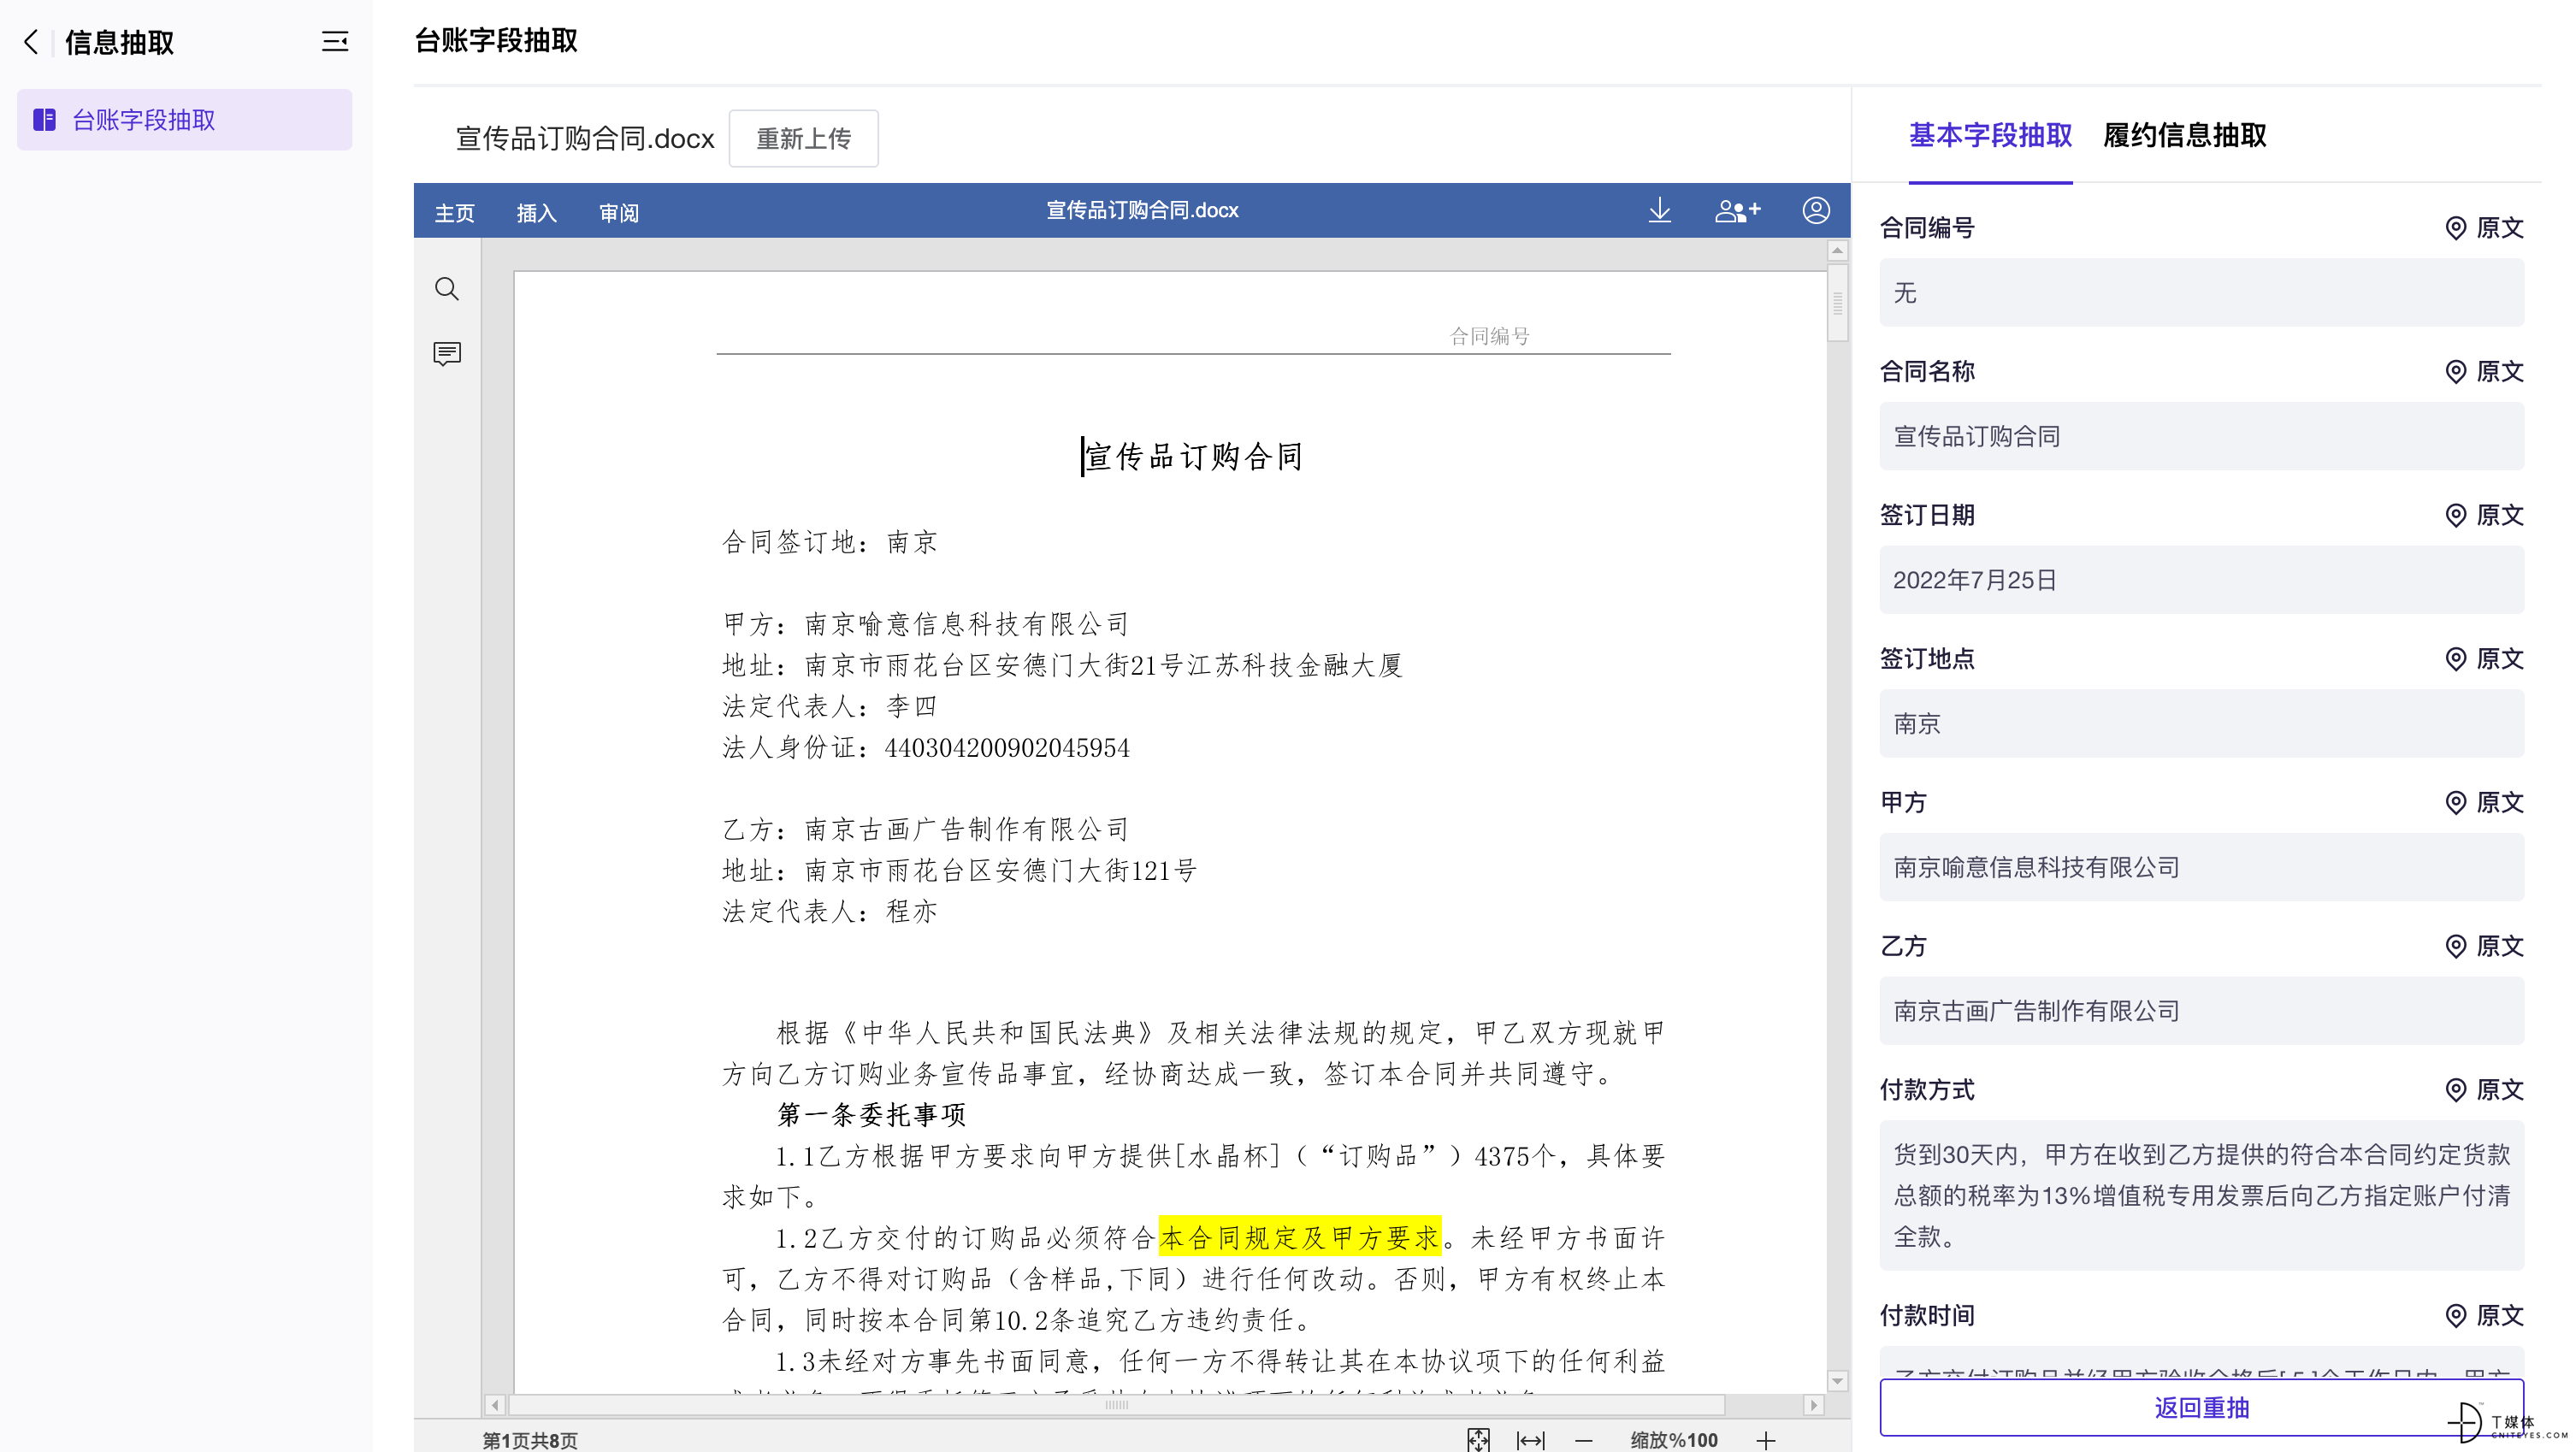
Task: Click the line 法定代表人：程亦
Action: pyautogui.click(x=829, y=912)
